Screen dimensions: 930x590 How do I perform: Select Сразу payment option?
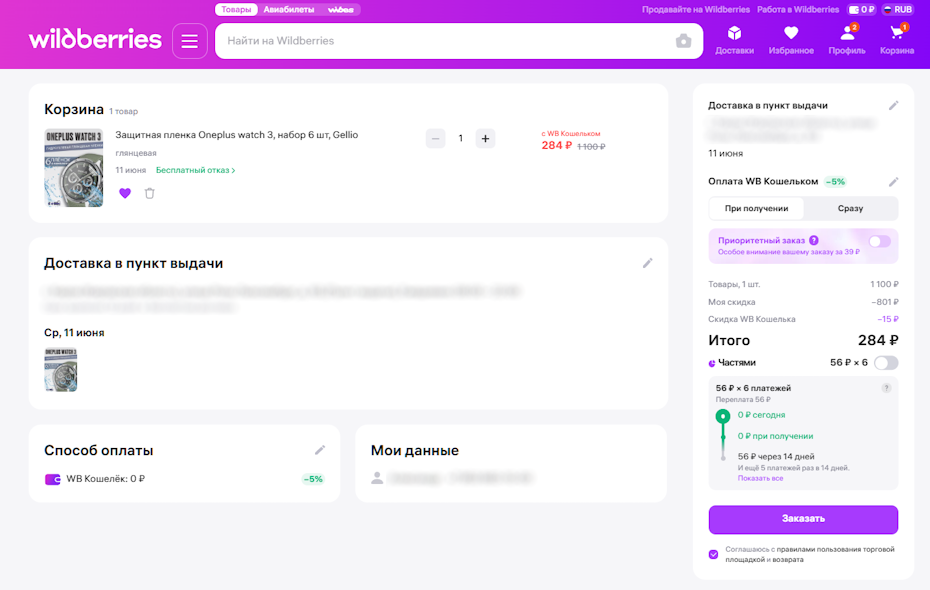pyautogui.click(x=851, y=208)
